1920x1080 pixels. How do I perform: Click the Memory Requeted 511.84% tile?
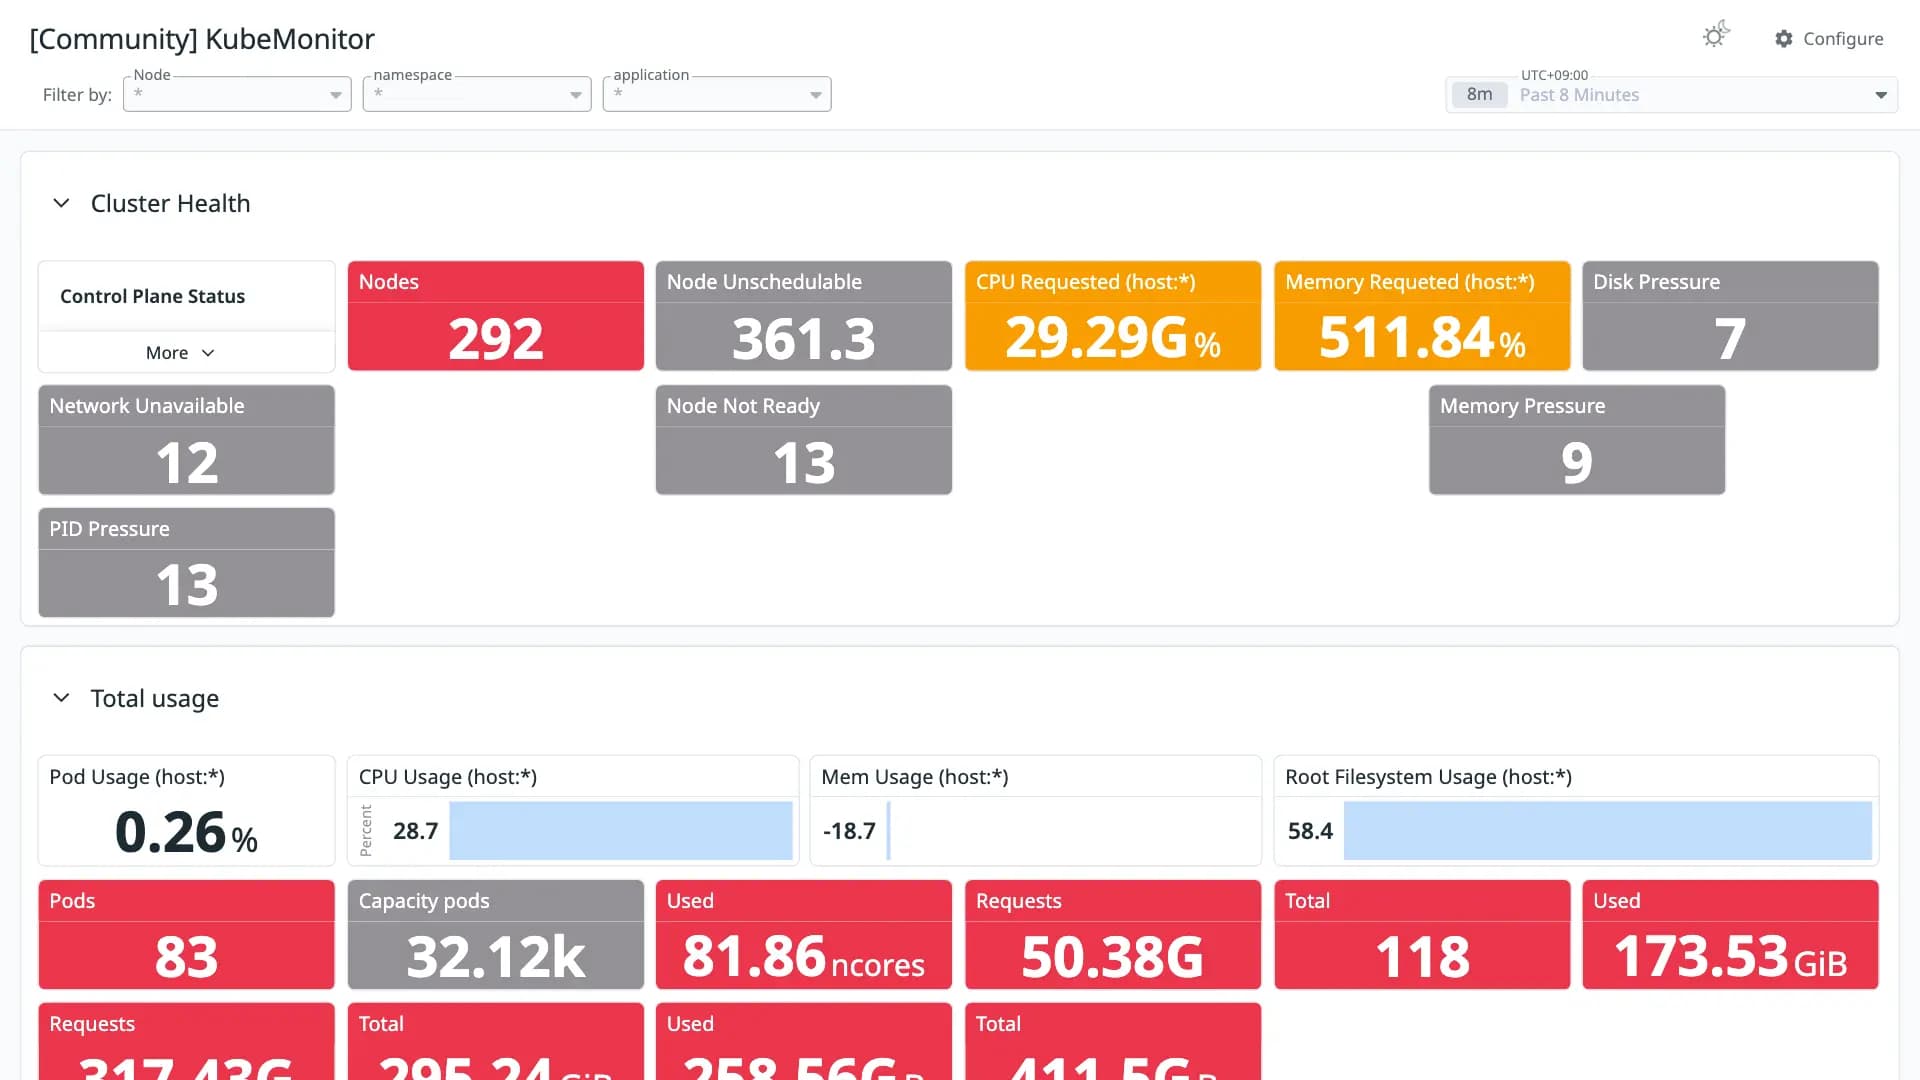click(1422, 316)
